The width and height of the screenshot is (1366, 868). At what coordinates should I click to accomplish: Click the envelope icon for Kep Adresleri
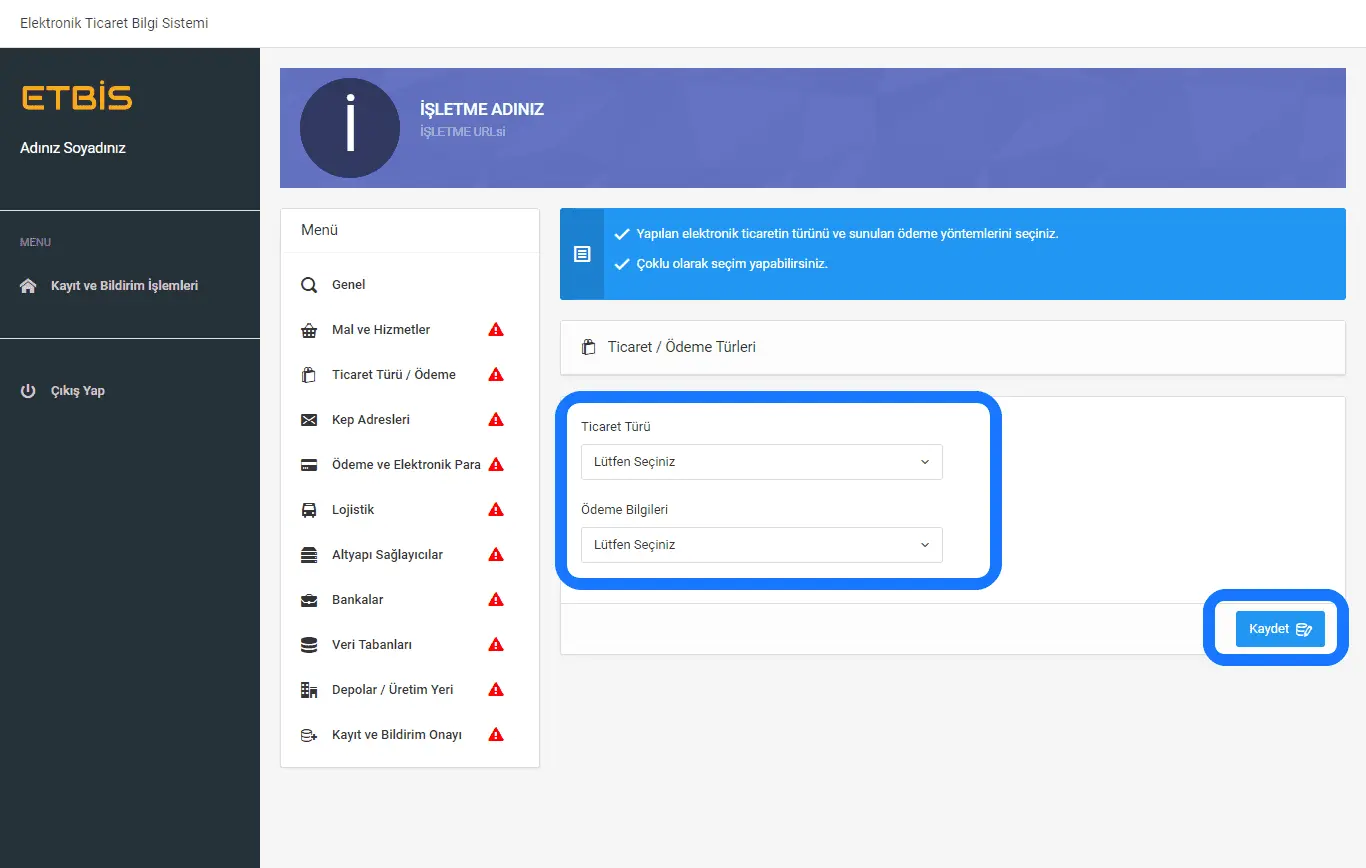pos(309,420)
